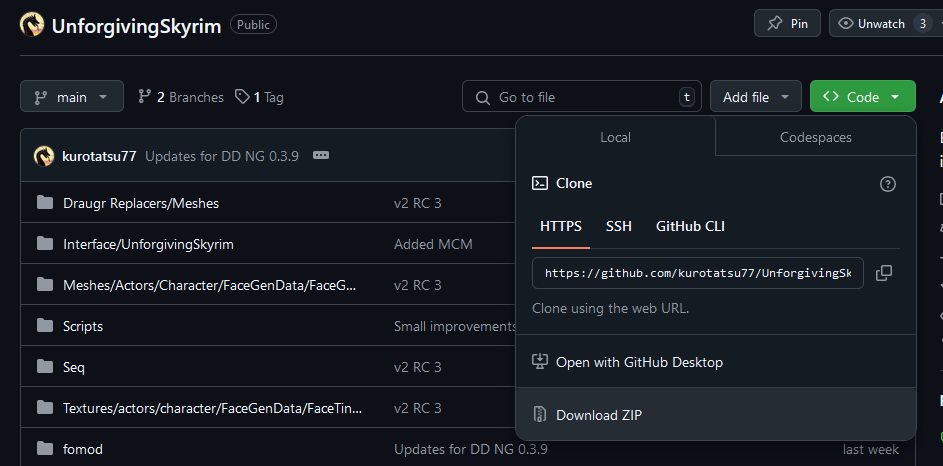
Task: Open the Scripts folder
Action: pos(83,326)
